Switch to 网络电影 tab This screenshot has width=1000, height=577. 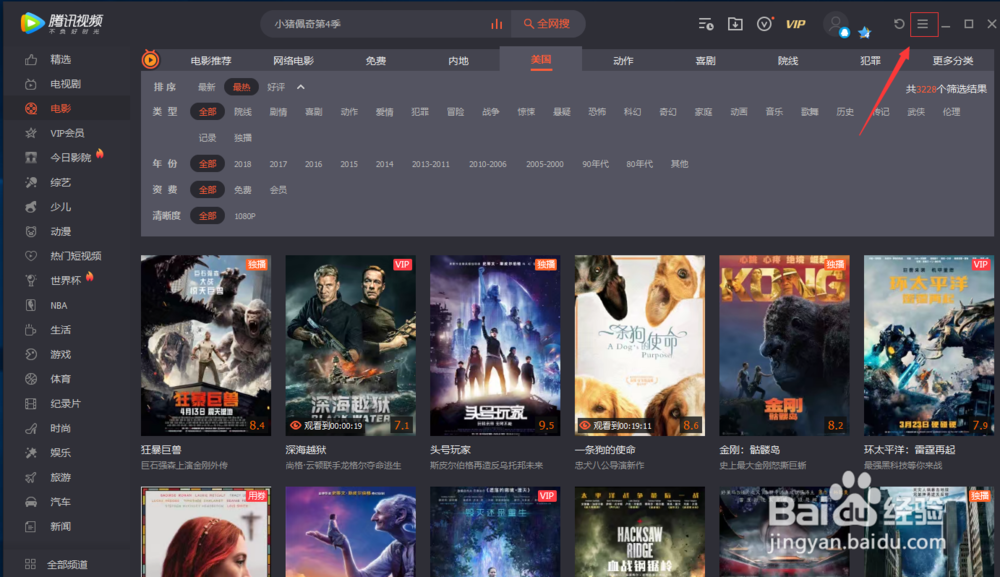tap(293, 61)
